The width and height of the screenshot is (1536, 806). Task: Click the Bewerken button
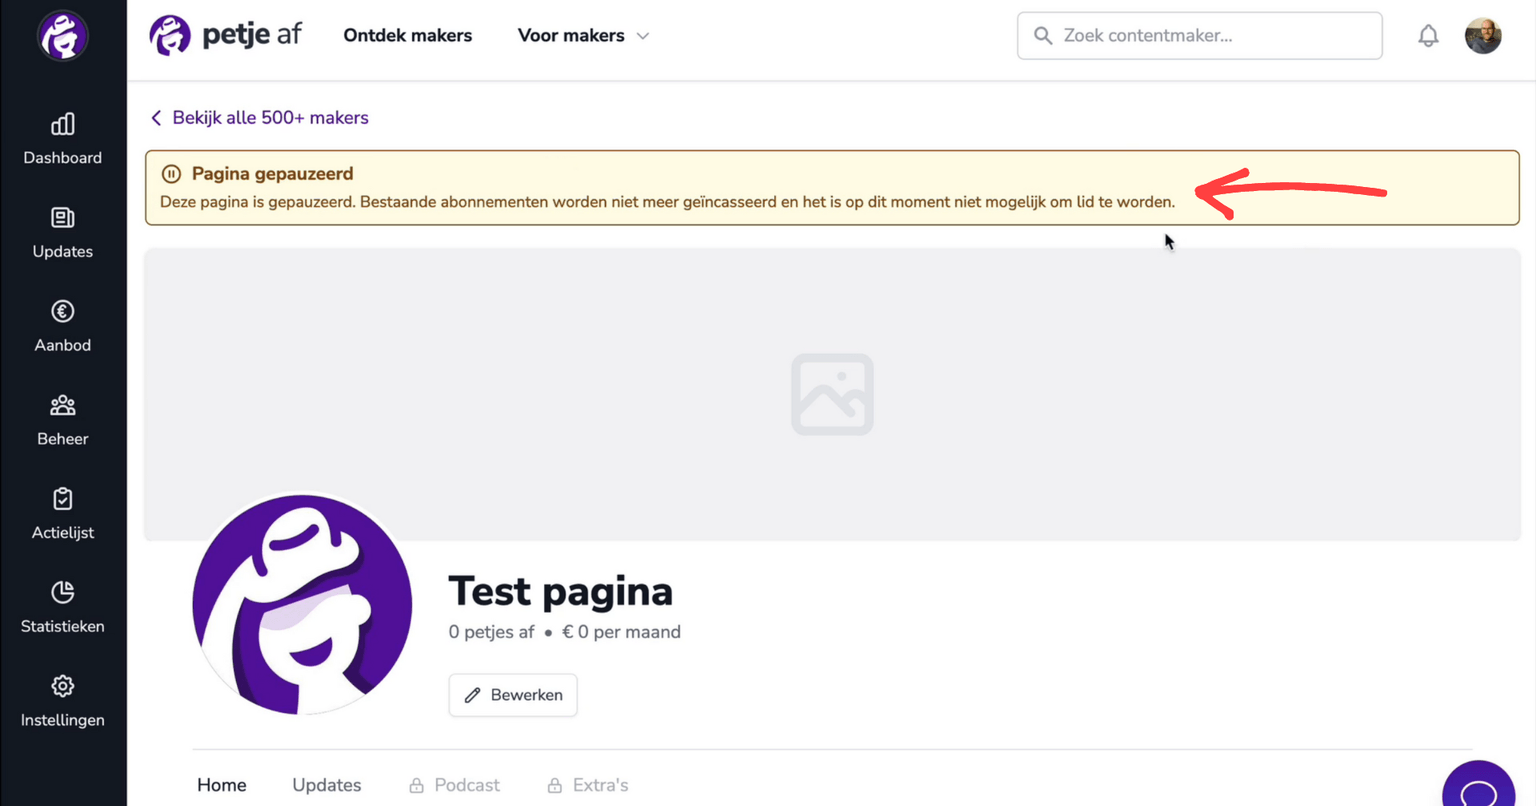pos(513,695)
